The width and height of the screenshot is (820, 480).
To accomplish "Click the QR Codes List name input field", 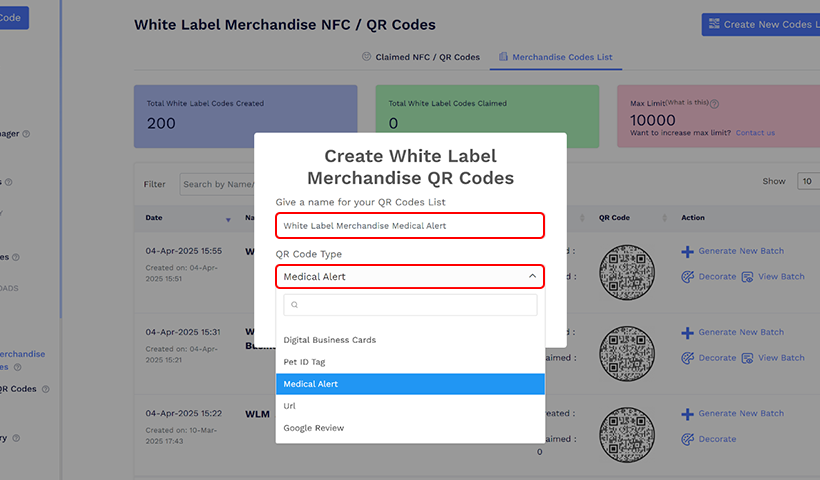I will [x=410, y=226].
